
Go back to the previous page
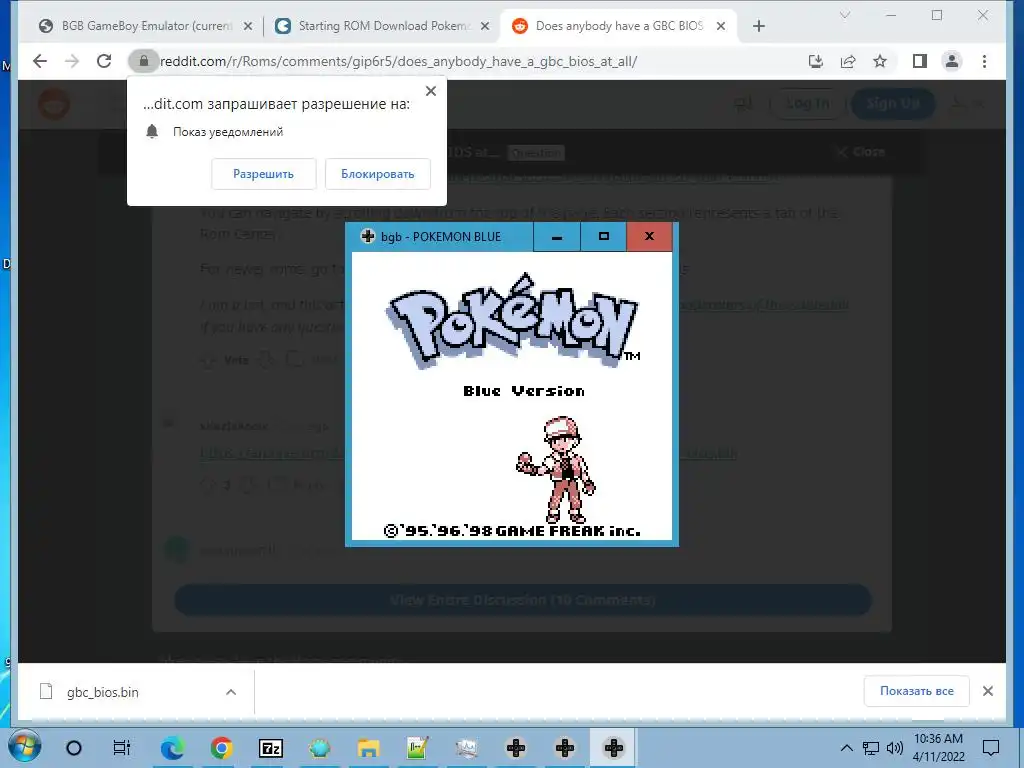[x=40, y=61]
